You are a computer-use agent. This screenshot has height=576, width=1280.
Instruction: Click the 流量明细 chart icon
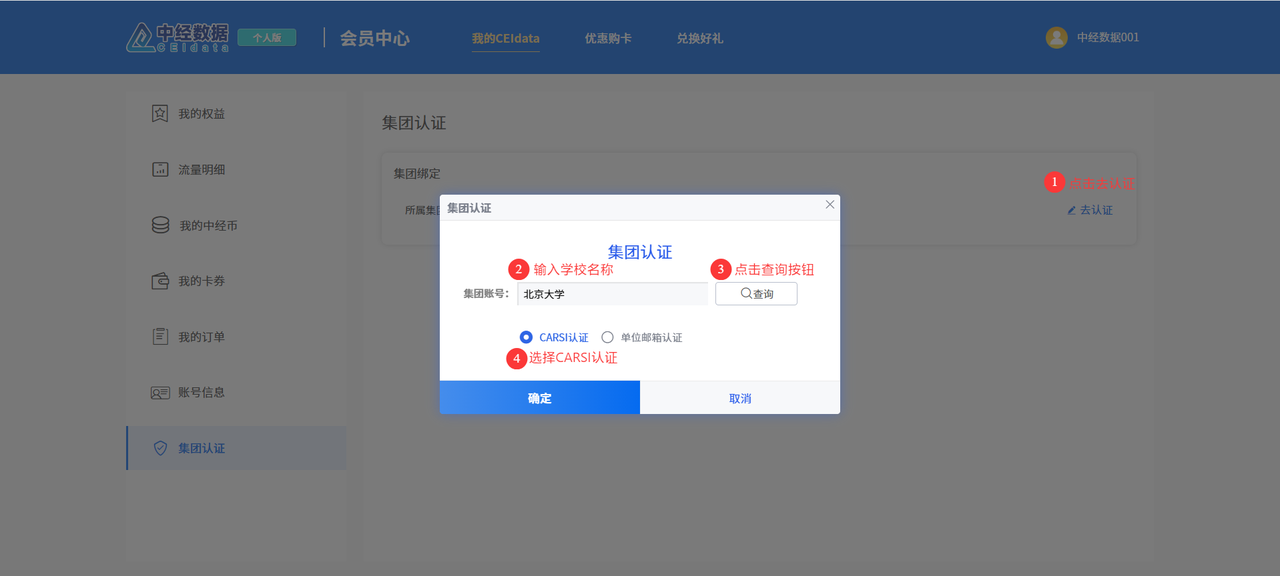(160, 169)
